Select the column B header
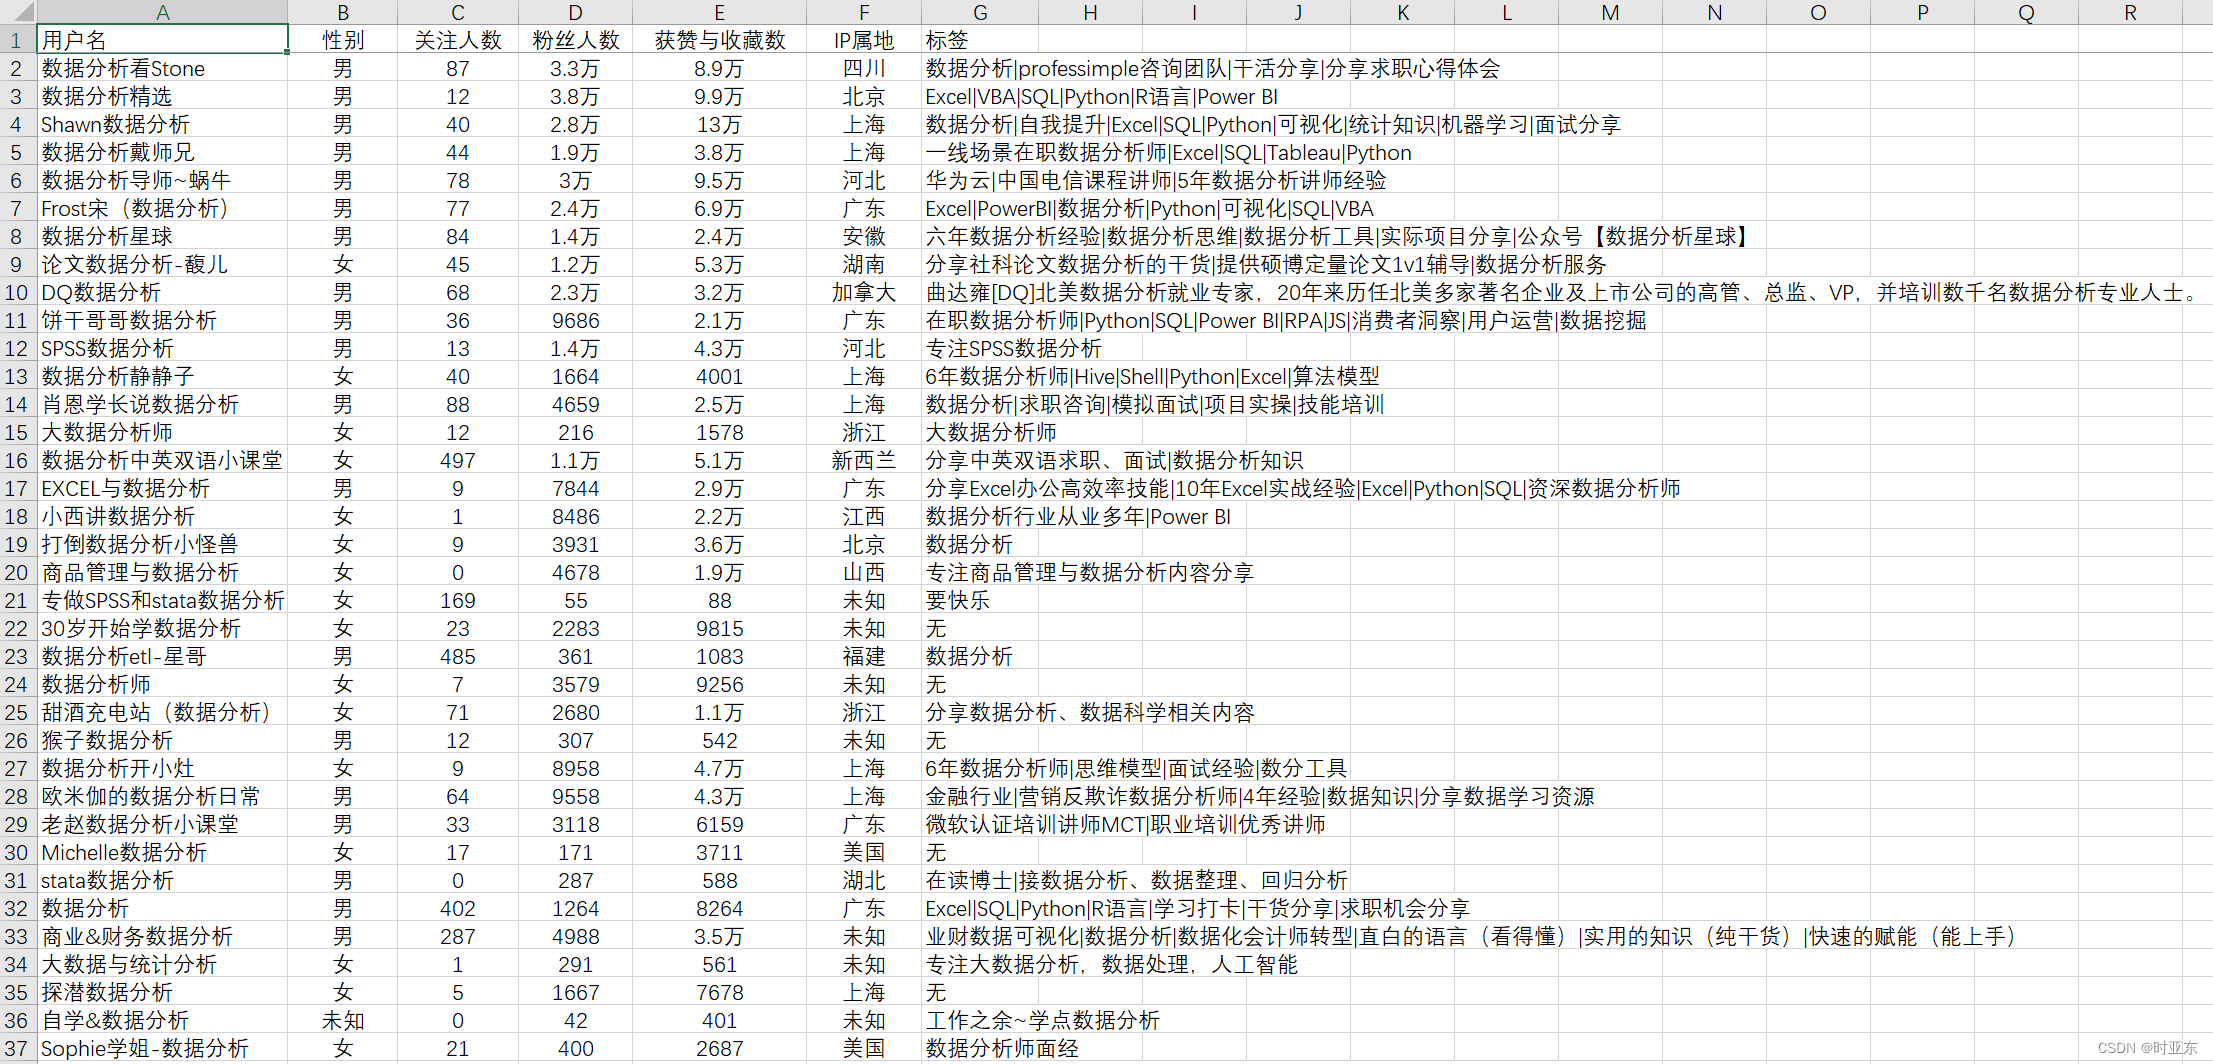The height and width of the screenshot is (1064, 2213). 343,12
